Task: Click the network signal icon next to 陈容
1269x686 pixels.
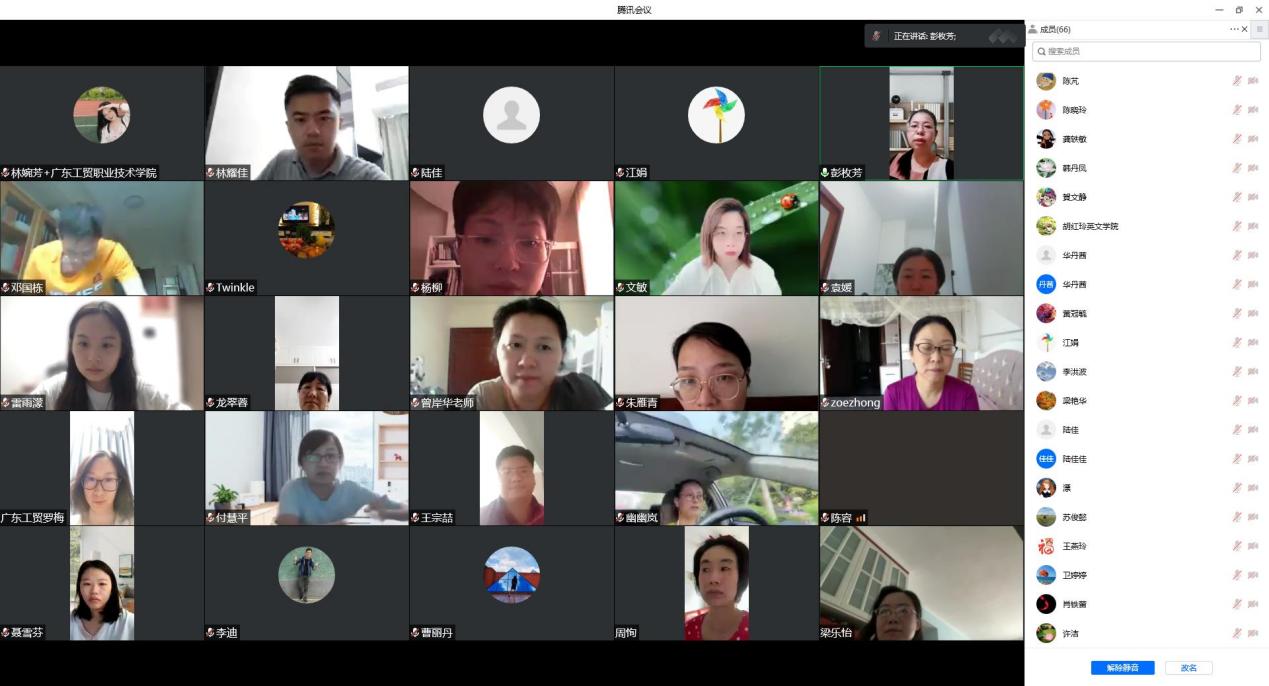Action: click(861, 518)
